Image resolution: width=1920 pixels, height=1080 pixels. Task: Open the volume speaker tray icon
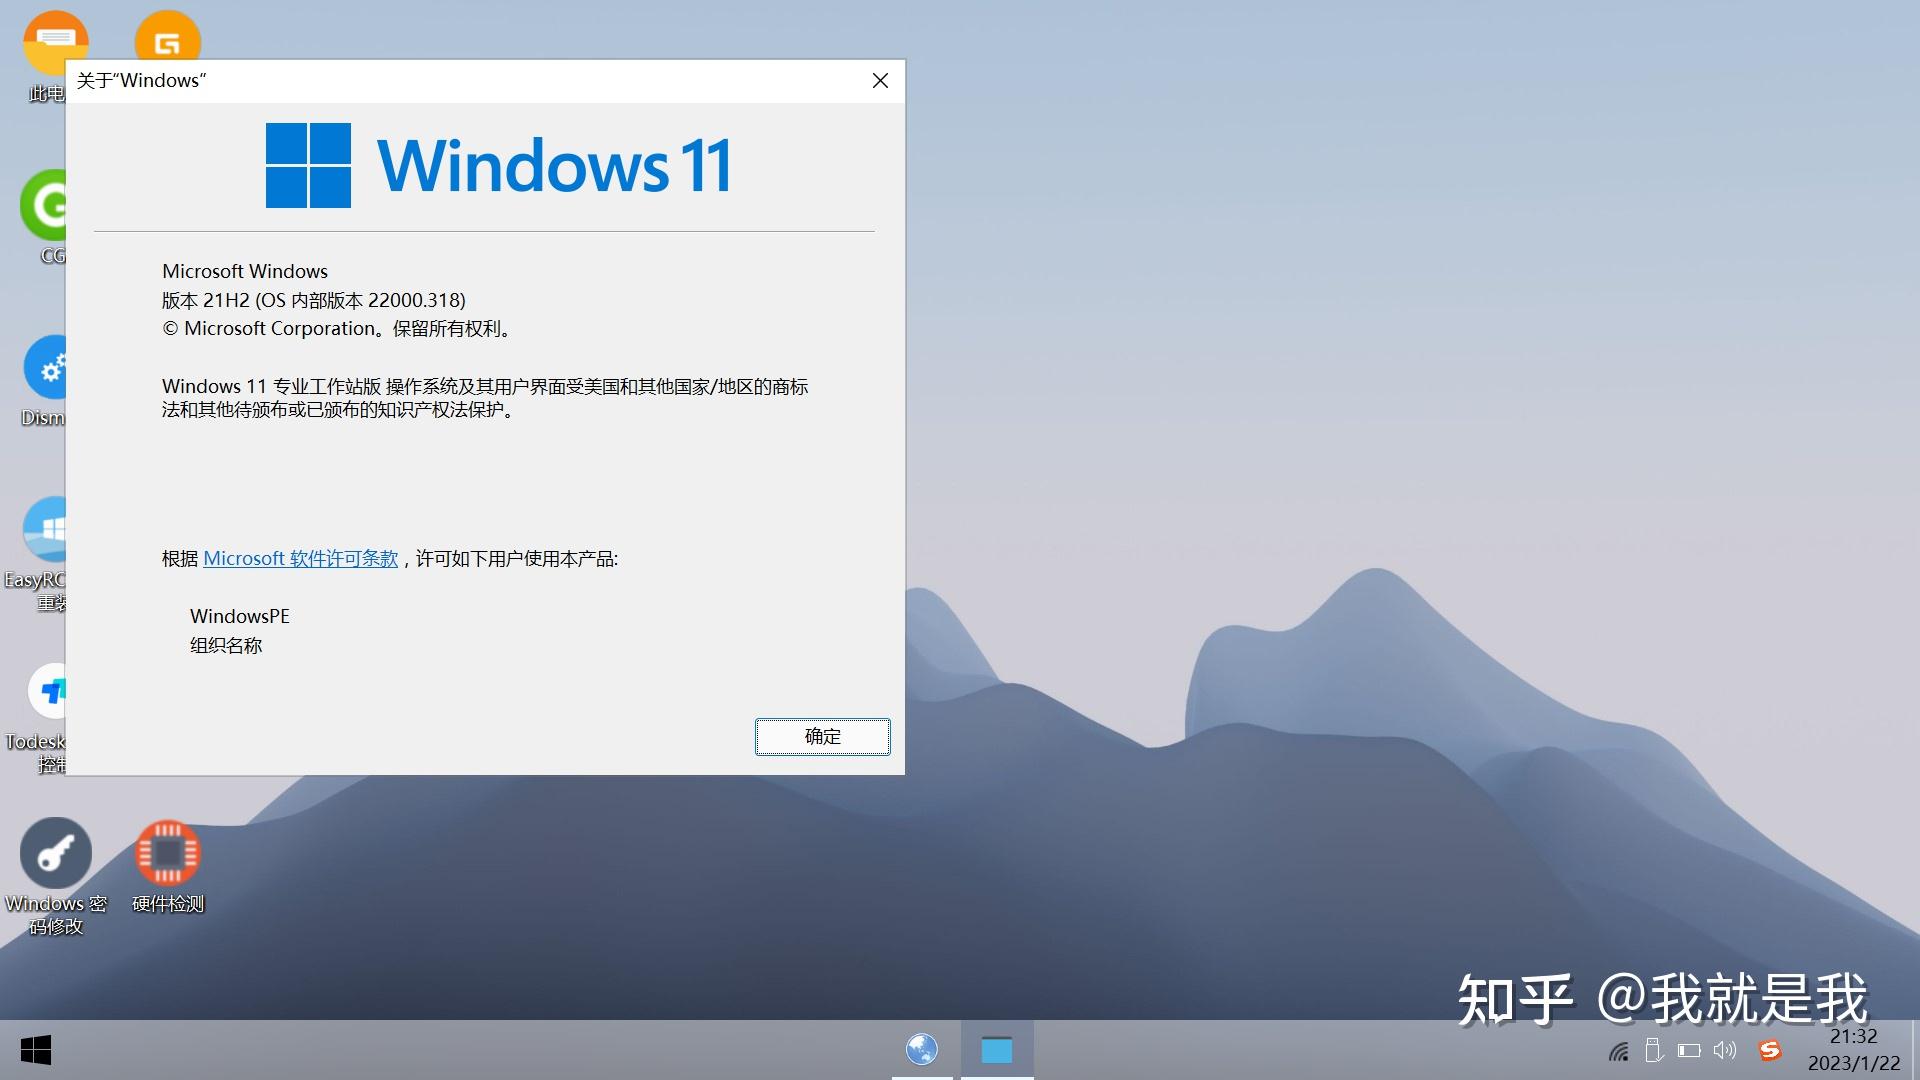coord(1725,1050)
